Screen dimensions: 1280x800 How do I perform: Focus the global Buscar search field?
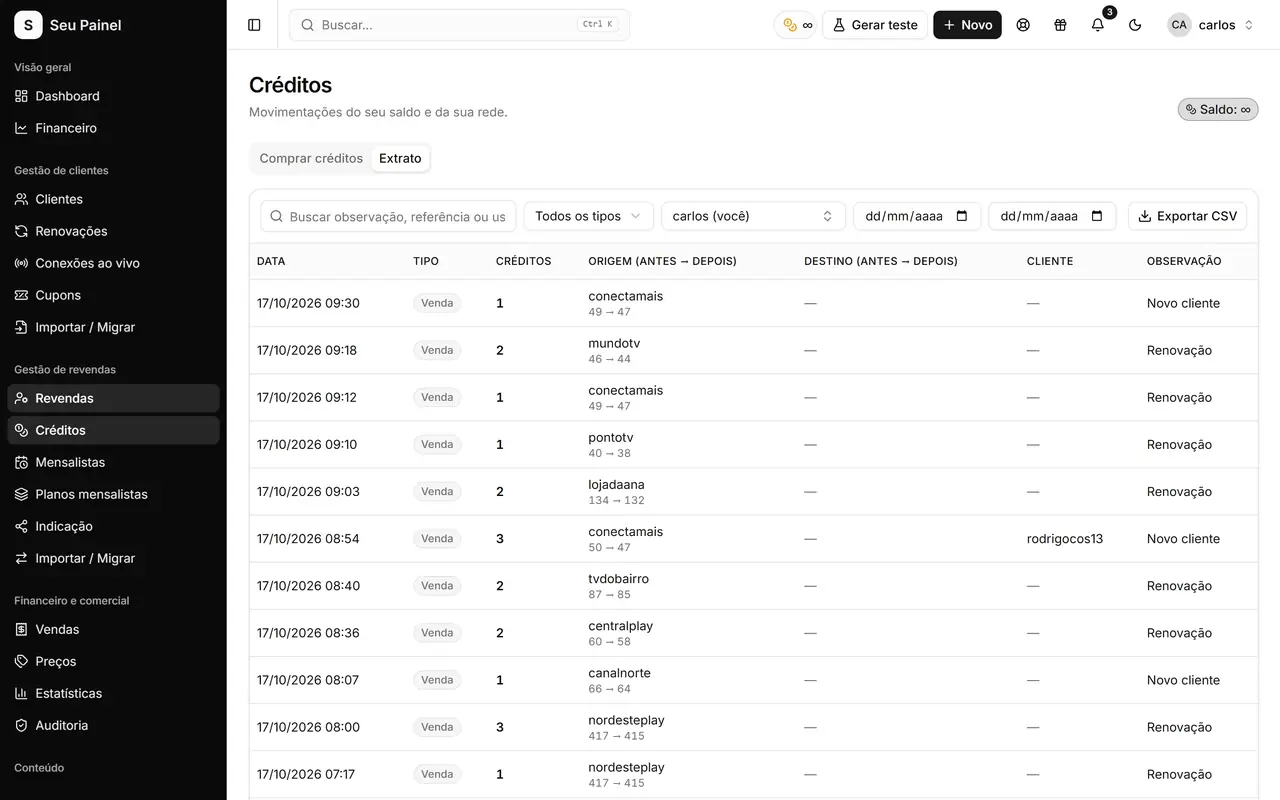(x=459, y=25)
